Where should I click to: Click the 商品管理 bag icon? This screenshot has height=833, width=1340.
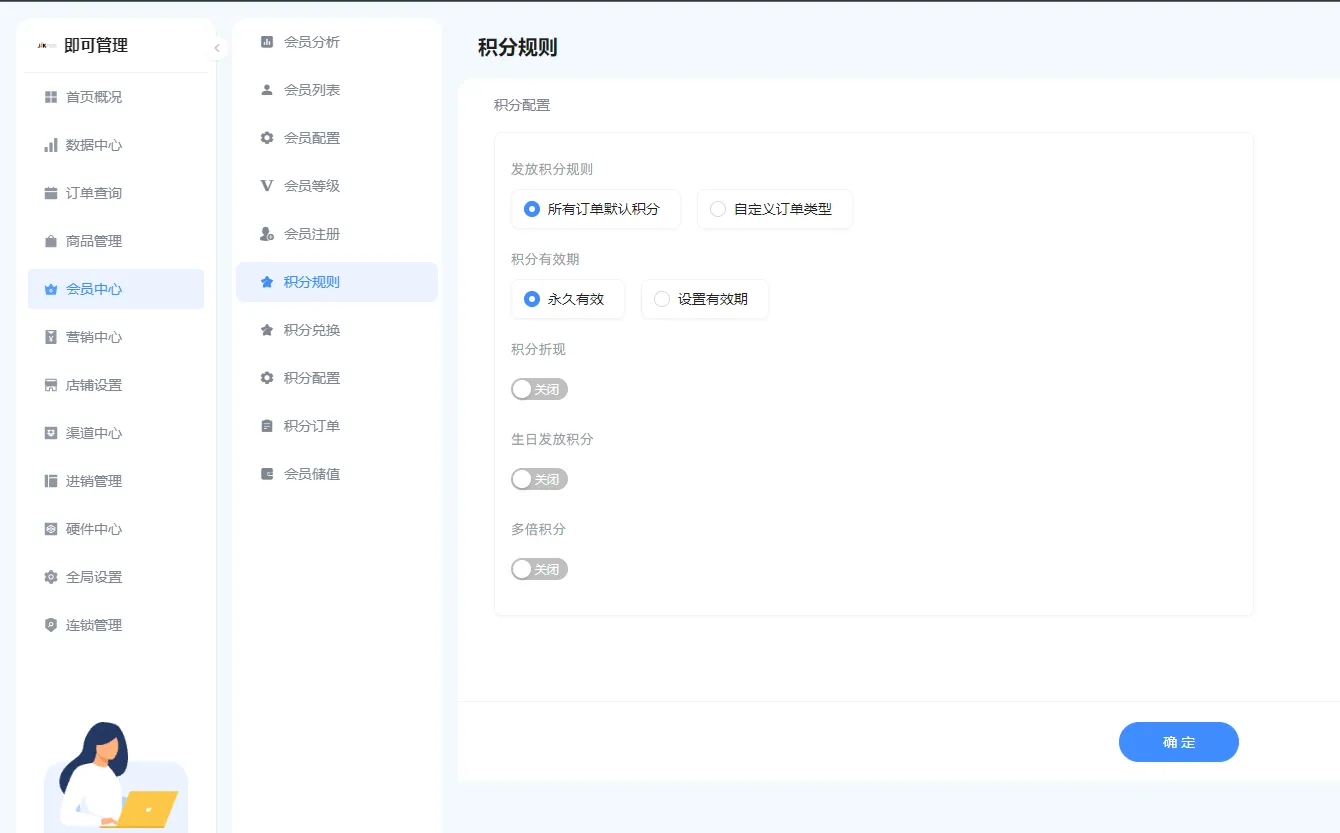coord(51,241)
